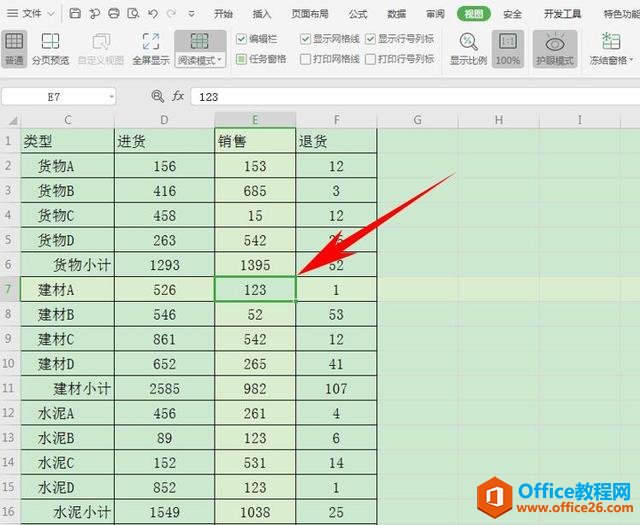Open the 插入 Insert tab
This screenshot has height=525, width=640.
(262, 14)
